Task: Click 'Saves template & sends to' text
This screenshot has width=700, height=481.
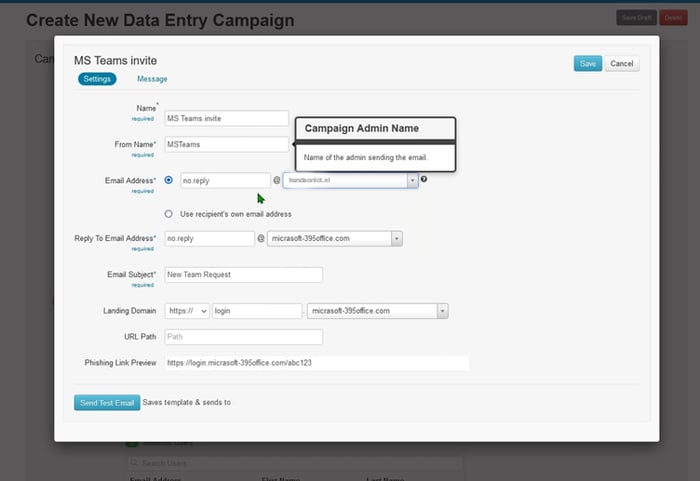Action: (x=187, y=402)
